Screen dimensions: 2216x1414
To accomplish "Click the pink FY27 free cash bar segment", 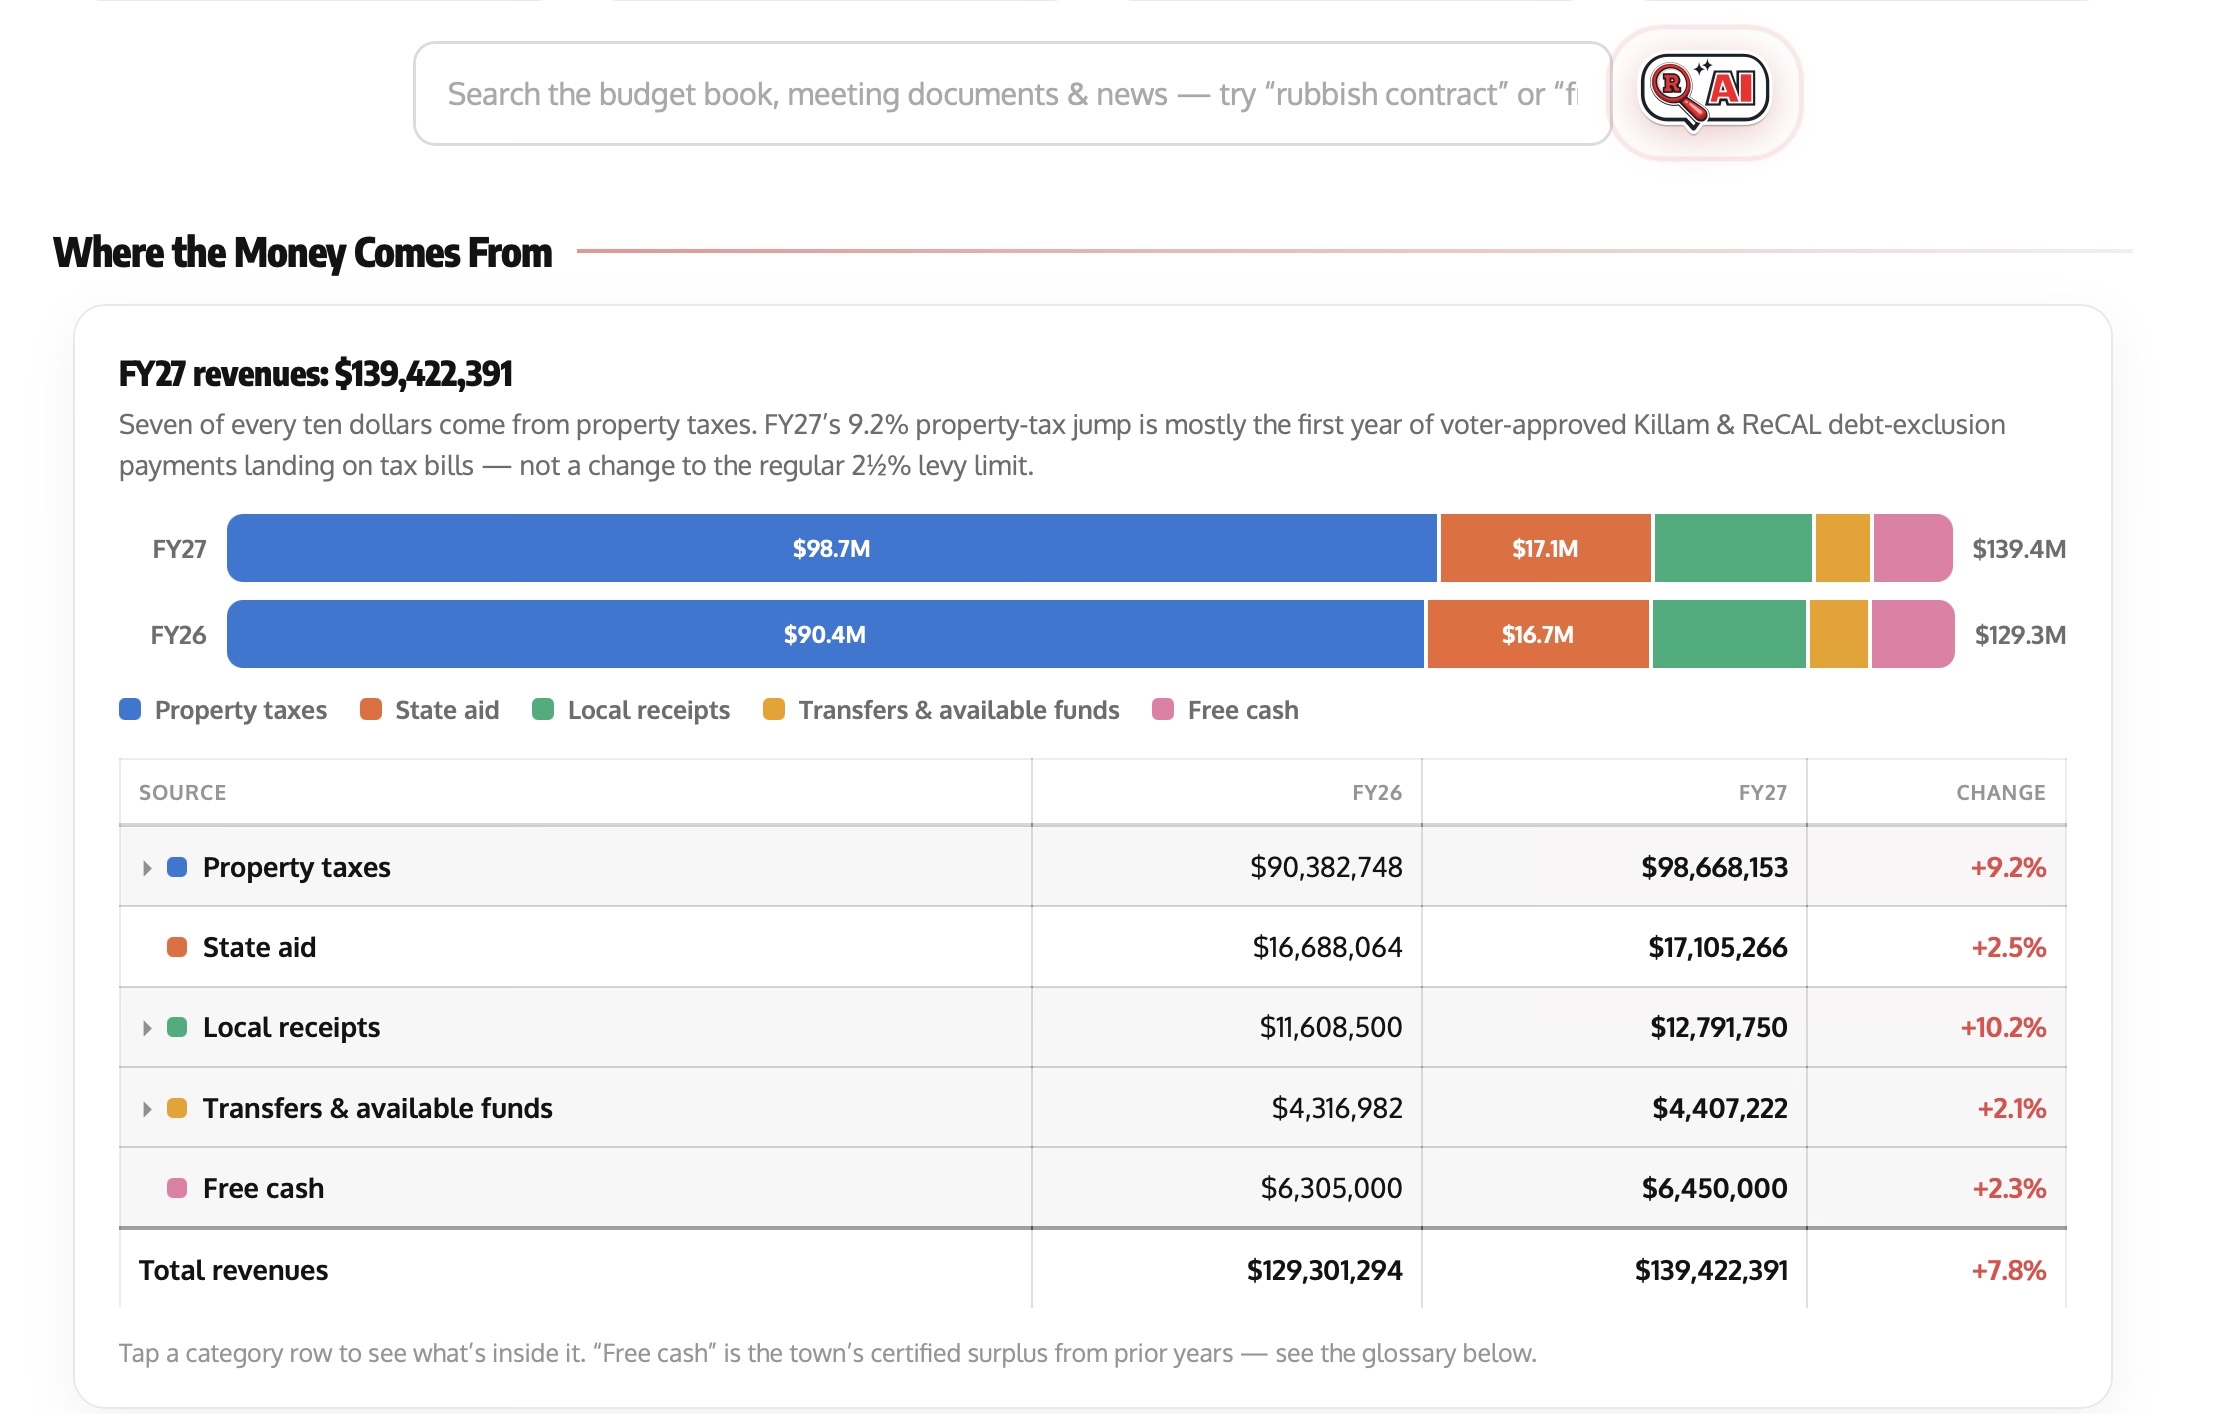I will coord(1913,548).
